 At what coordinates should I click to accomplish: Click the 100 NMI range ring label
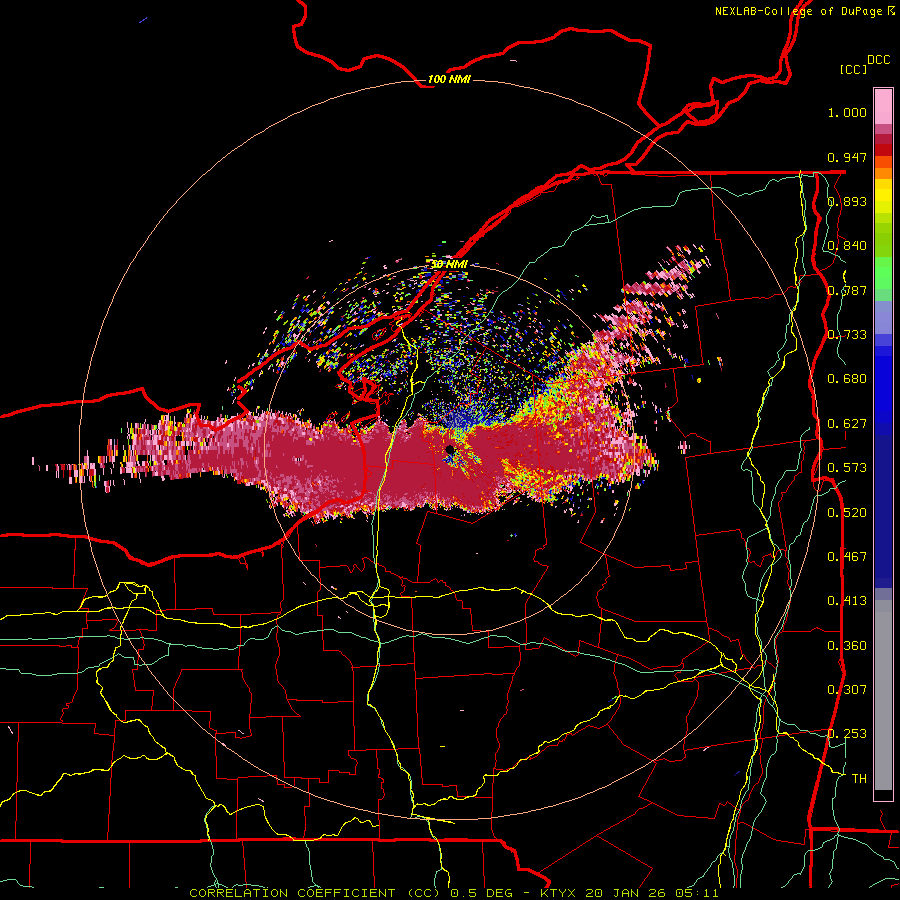tap(449, 79)
